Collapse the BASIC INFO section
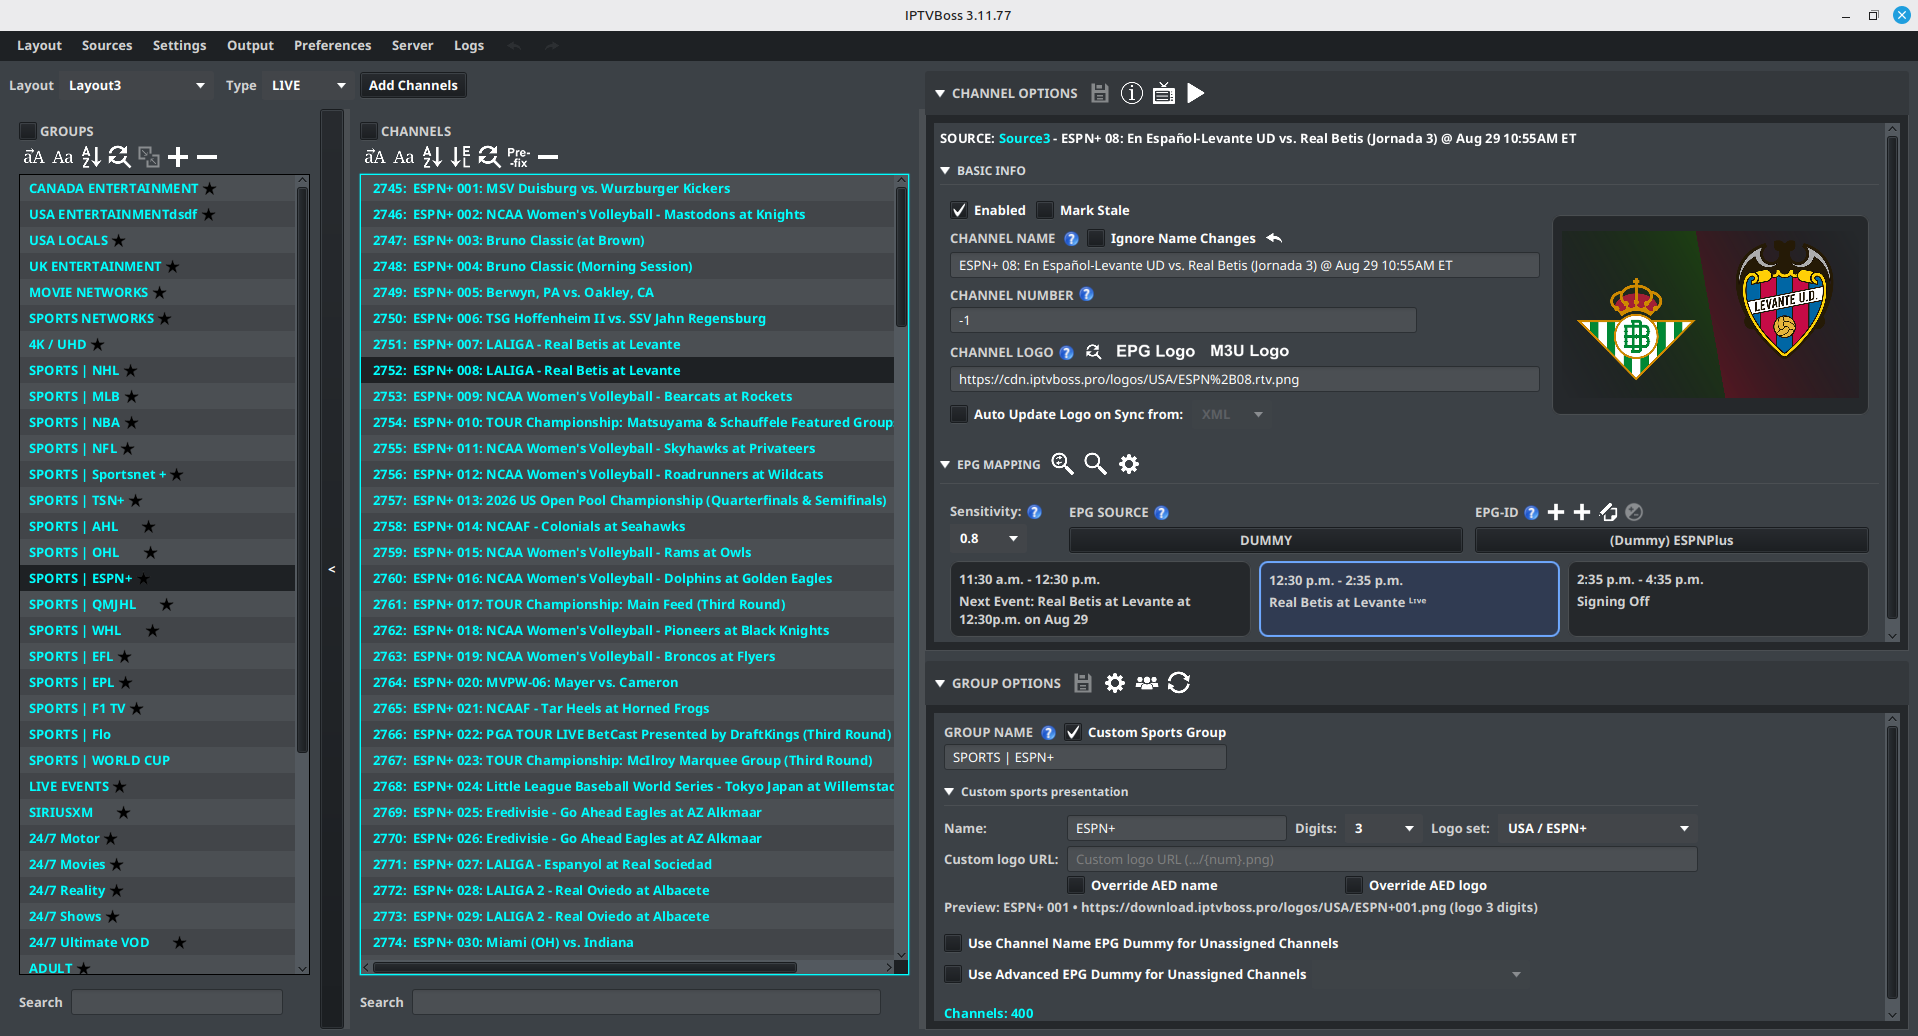 coord(945,171)
